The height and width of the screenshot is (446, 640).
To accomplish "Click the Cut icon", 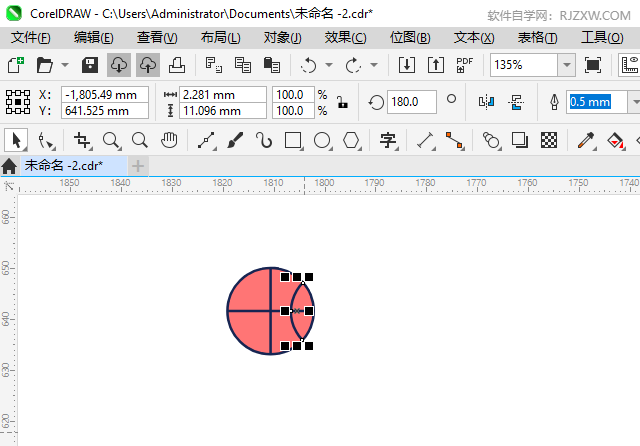I will click(x=213, y=65).
